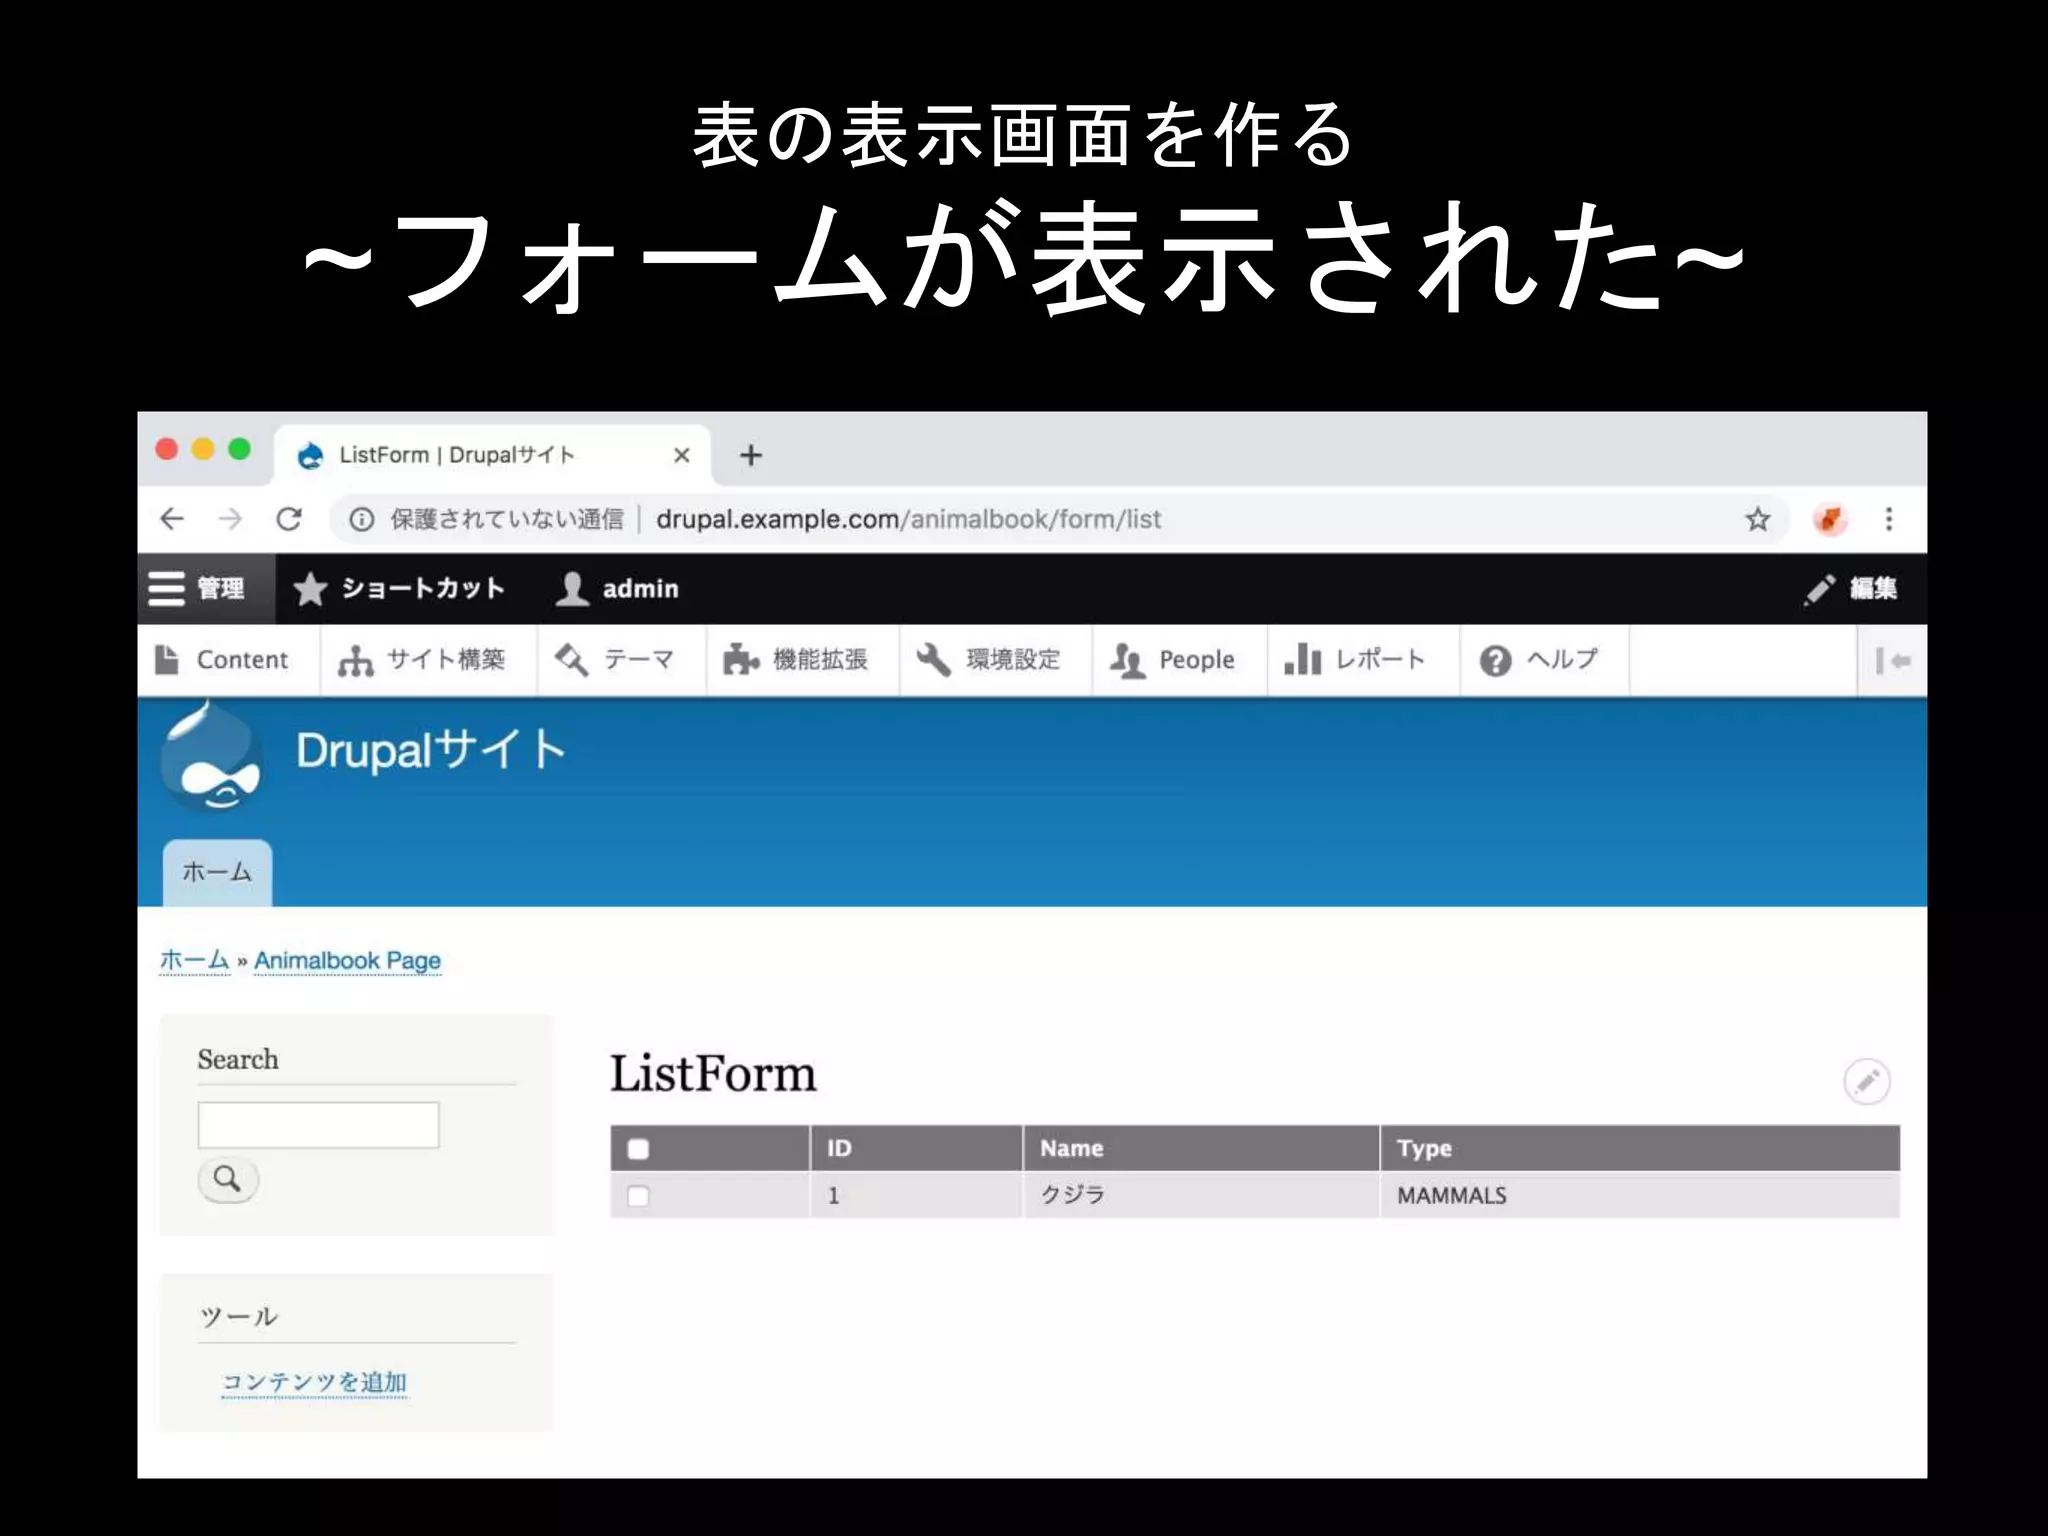This screenshot has width=2048, height=1536.
Task: Close the ListForm browser tab
Action: pos(682,455)
